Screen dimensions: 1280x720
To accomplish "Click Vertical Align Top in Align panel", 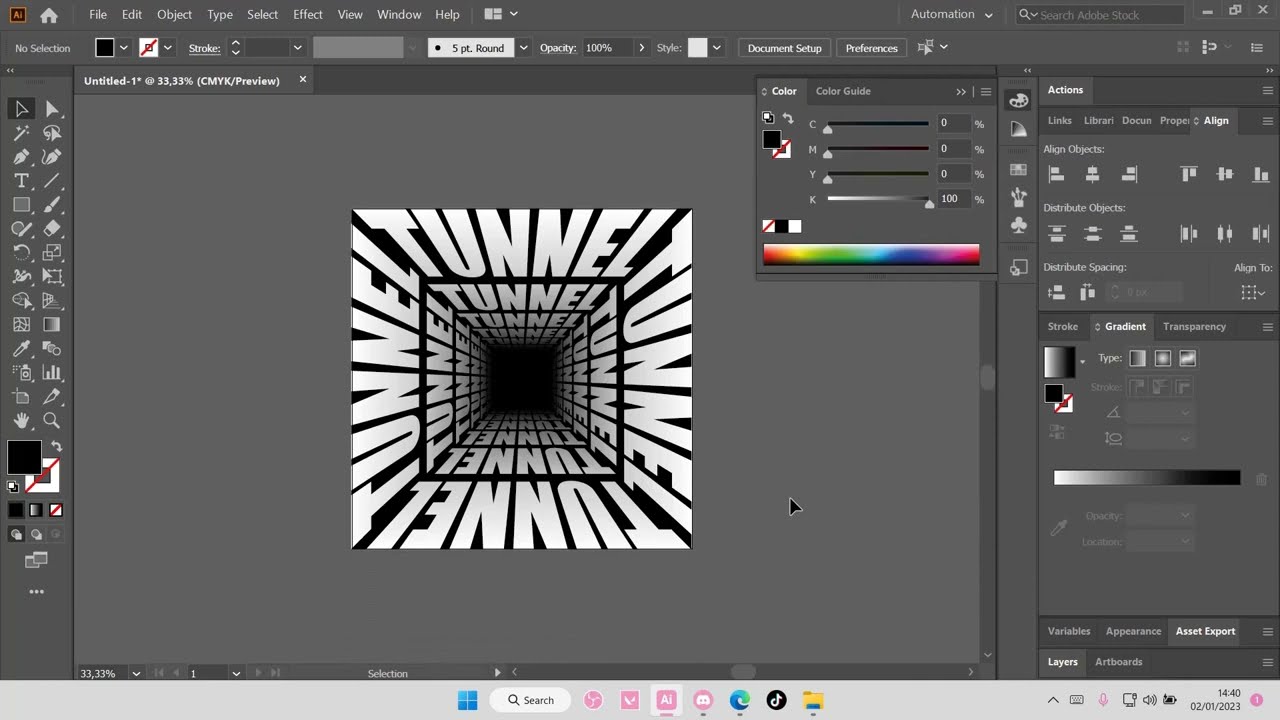I will click(1188, 174).
